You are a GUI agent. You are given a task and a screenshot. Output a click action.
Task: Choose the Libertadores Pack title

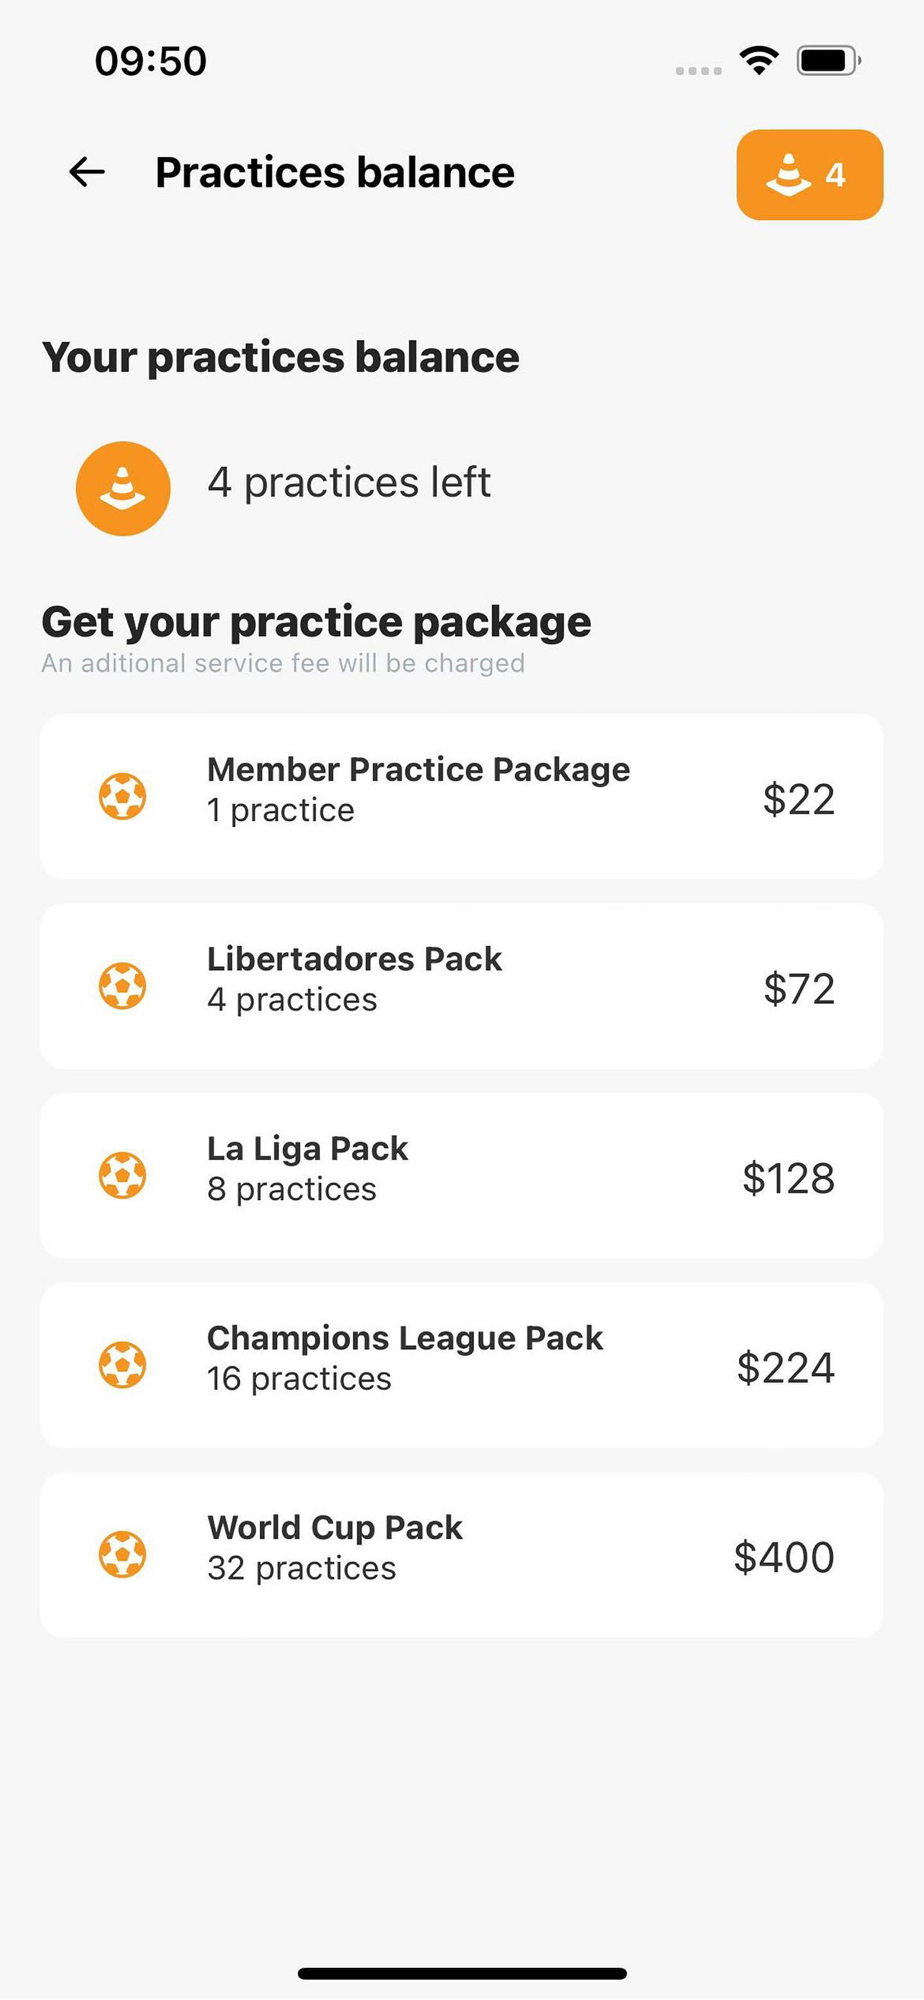tap(354, 959)
